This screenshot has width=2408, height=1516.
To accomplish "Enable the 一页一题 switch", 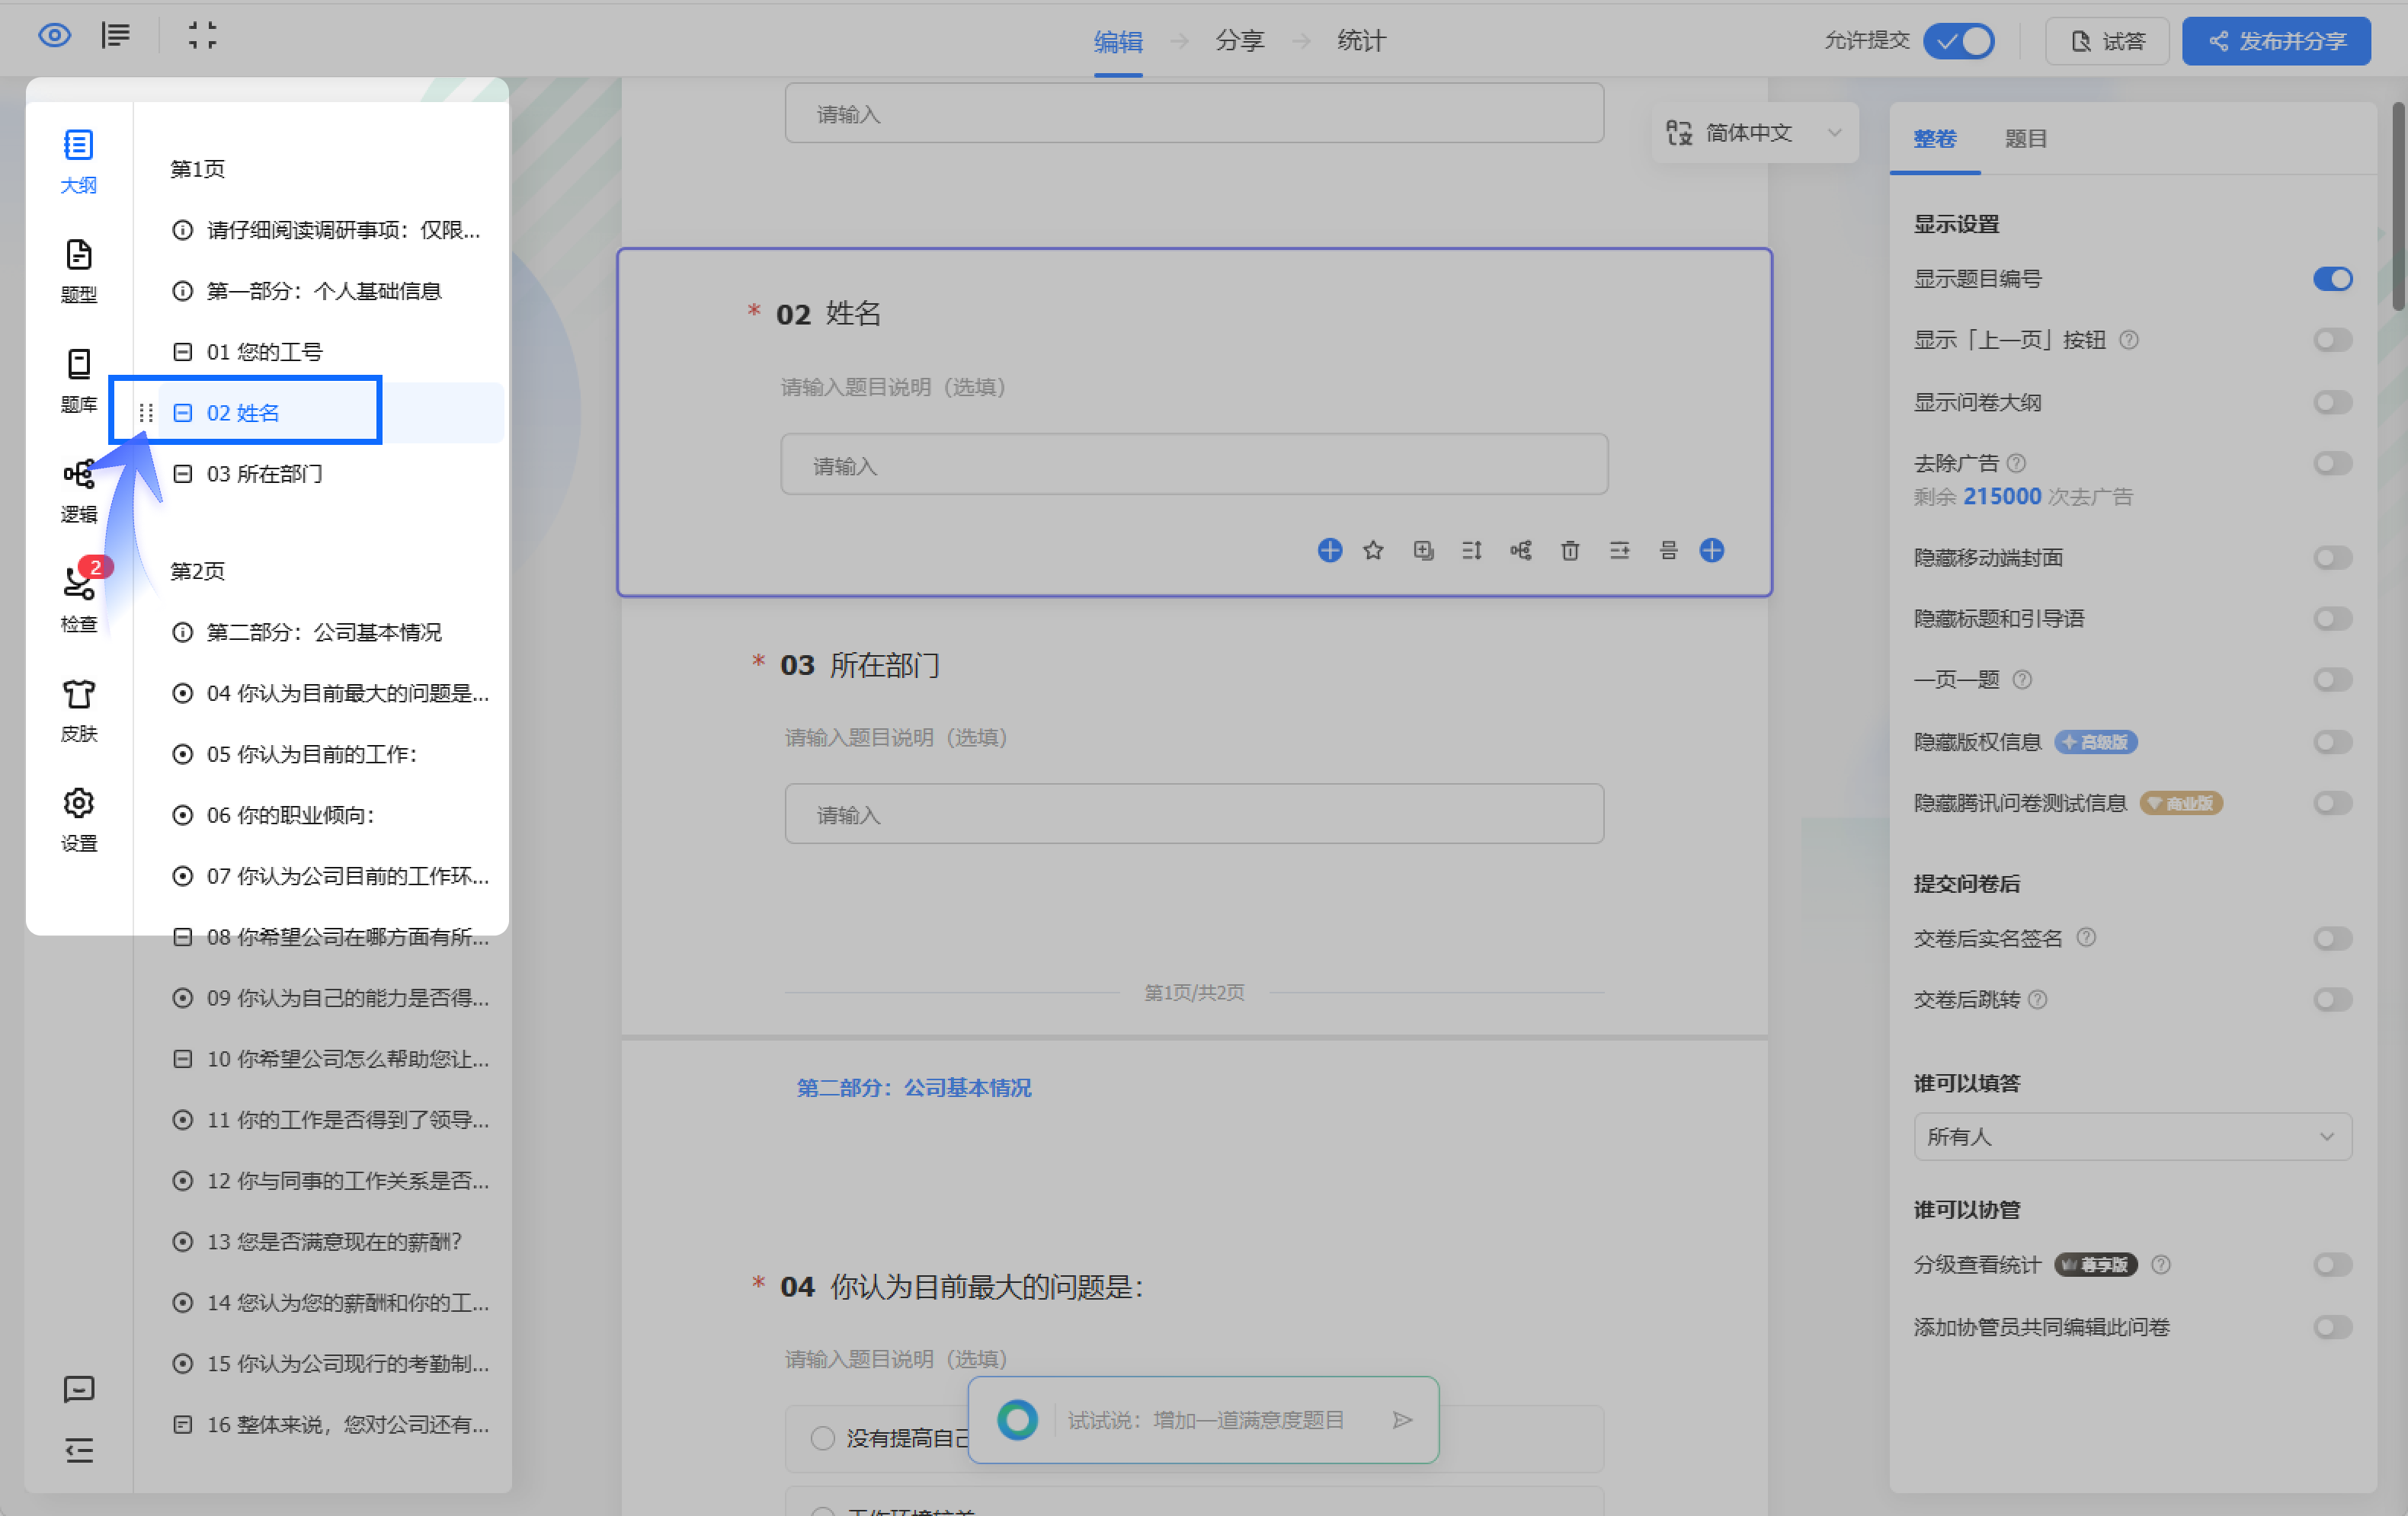I will (x=2332, y=680).
